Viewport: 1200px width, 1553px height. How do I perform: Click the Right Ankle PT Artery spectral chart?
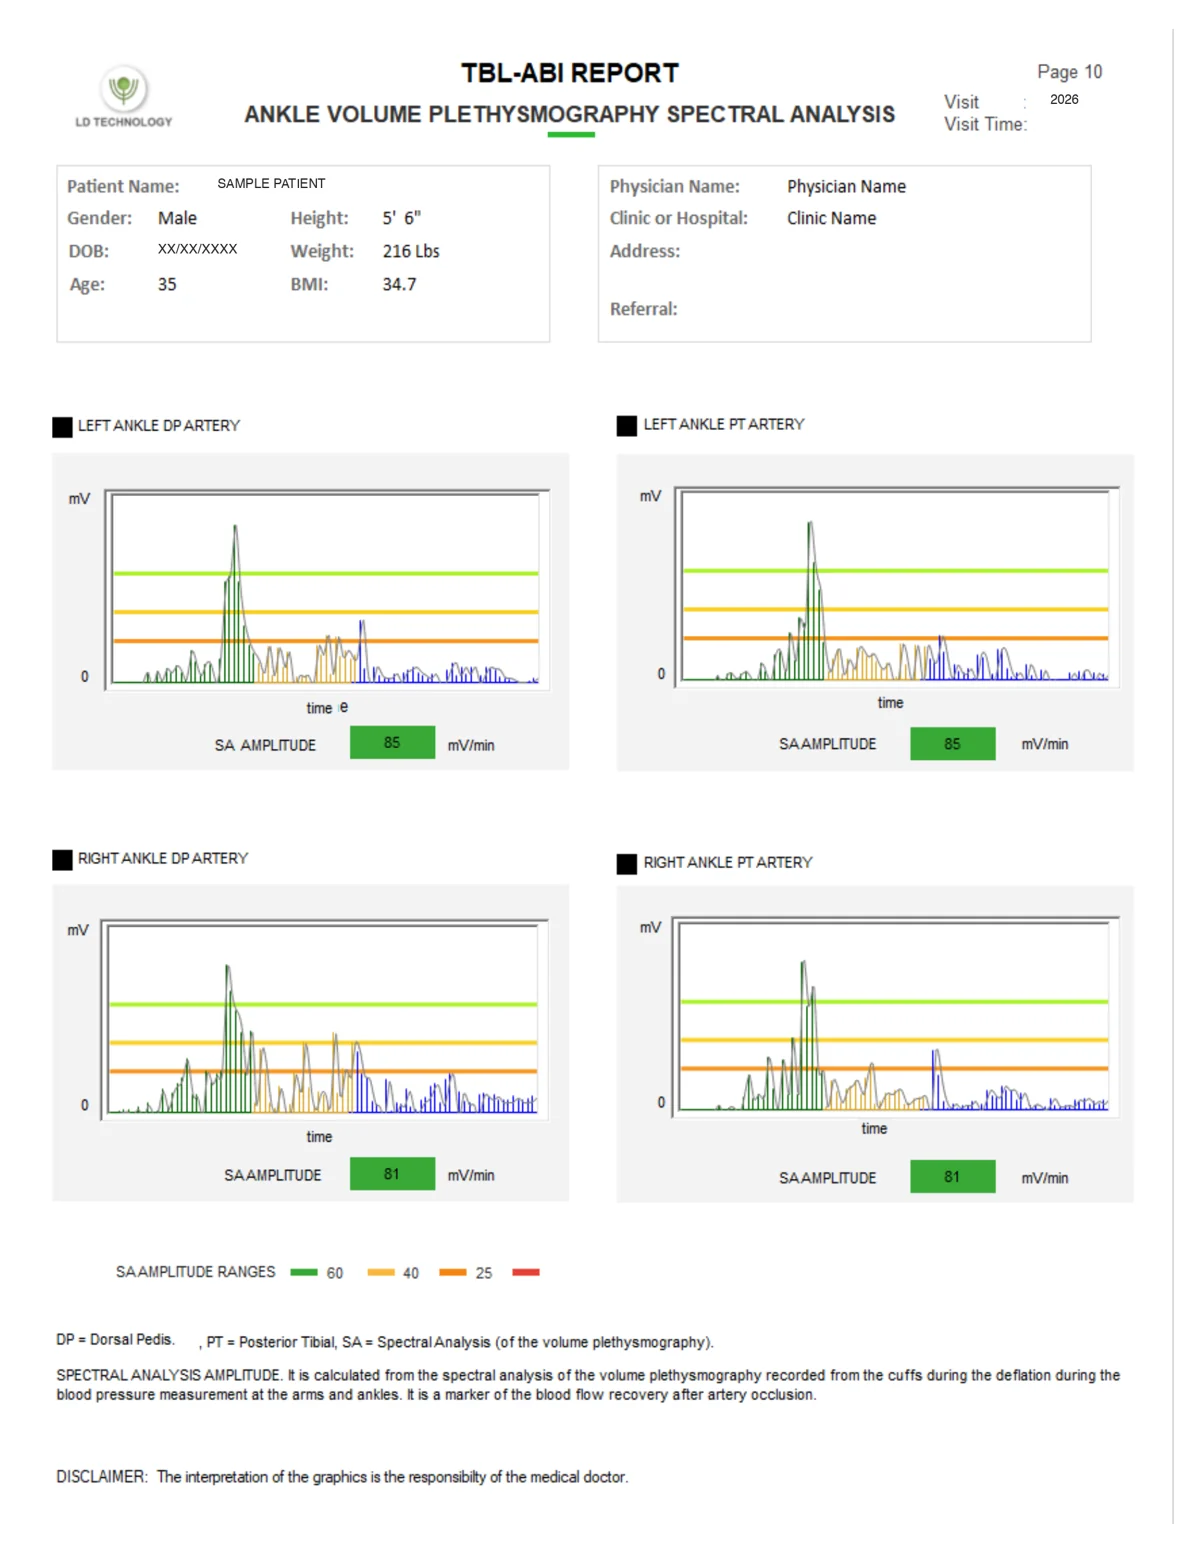895,1016
